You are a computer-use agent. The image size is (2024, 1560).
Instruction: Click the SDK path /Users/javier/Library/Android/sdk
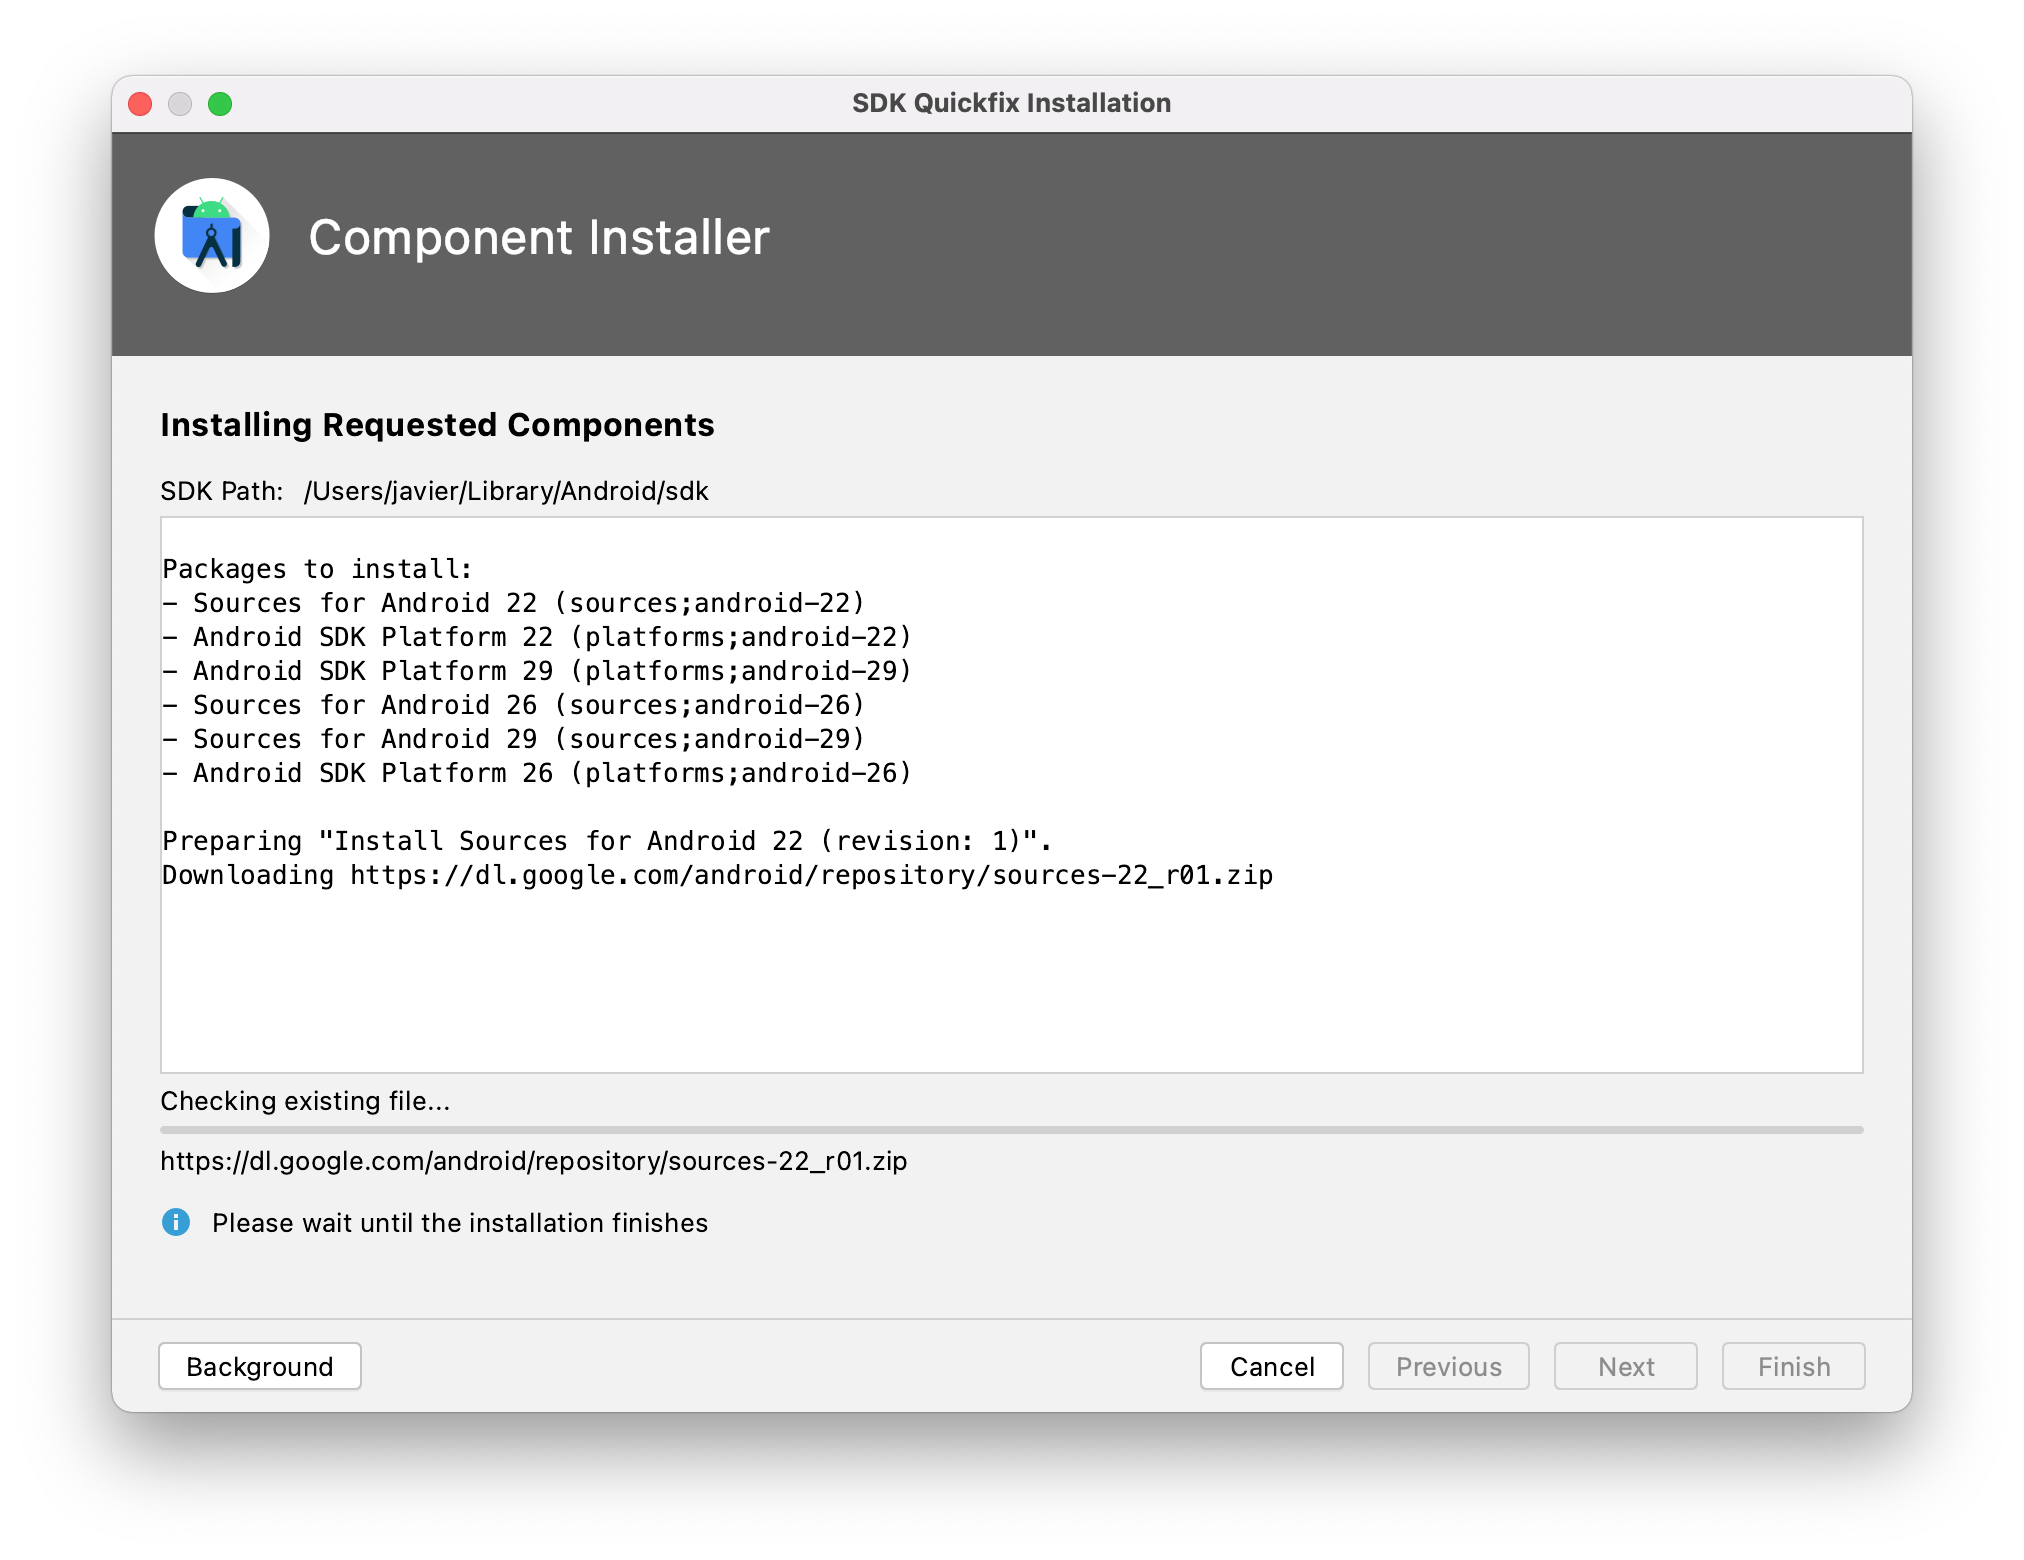pos(506,491)
